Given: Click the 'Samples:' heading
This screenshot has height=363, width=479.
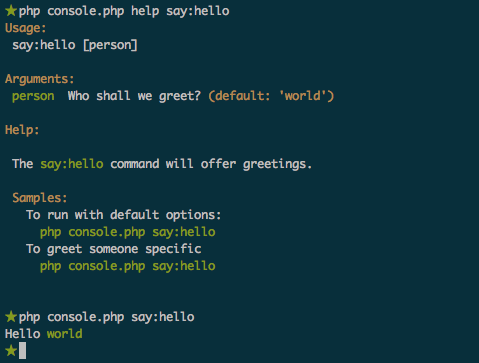Looking at the screenshot, I should pos(40,198).
